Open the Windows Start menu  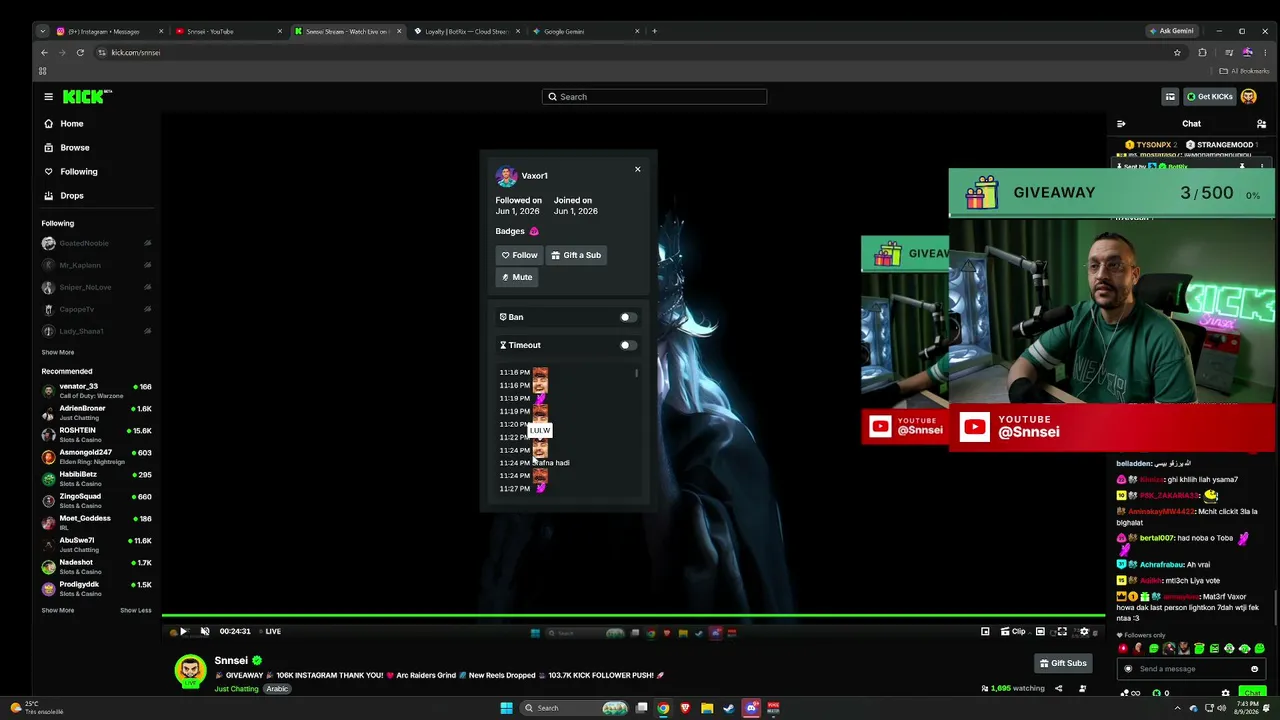click(x=506, y=708)
